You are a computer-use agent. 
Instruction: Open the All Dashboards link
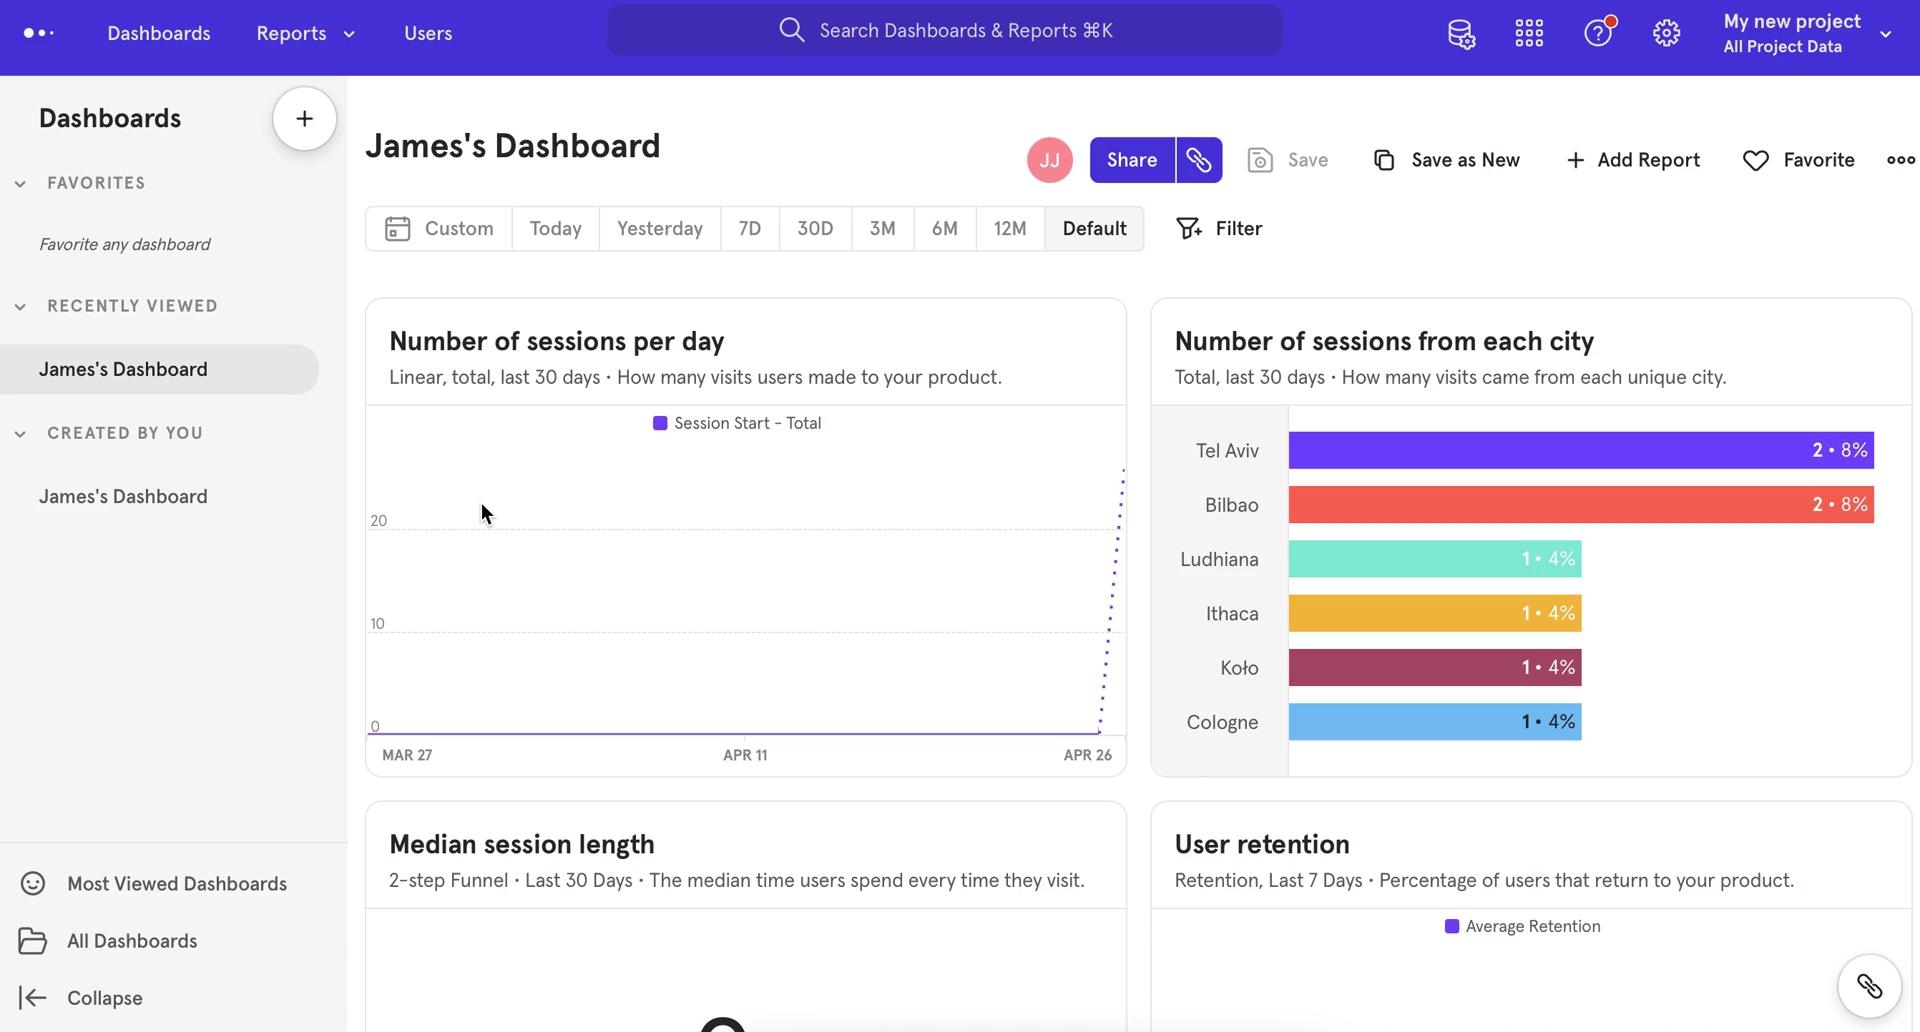tap(132, 941)
